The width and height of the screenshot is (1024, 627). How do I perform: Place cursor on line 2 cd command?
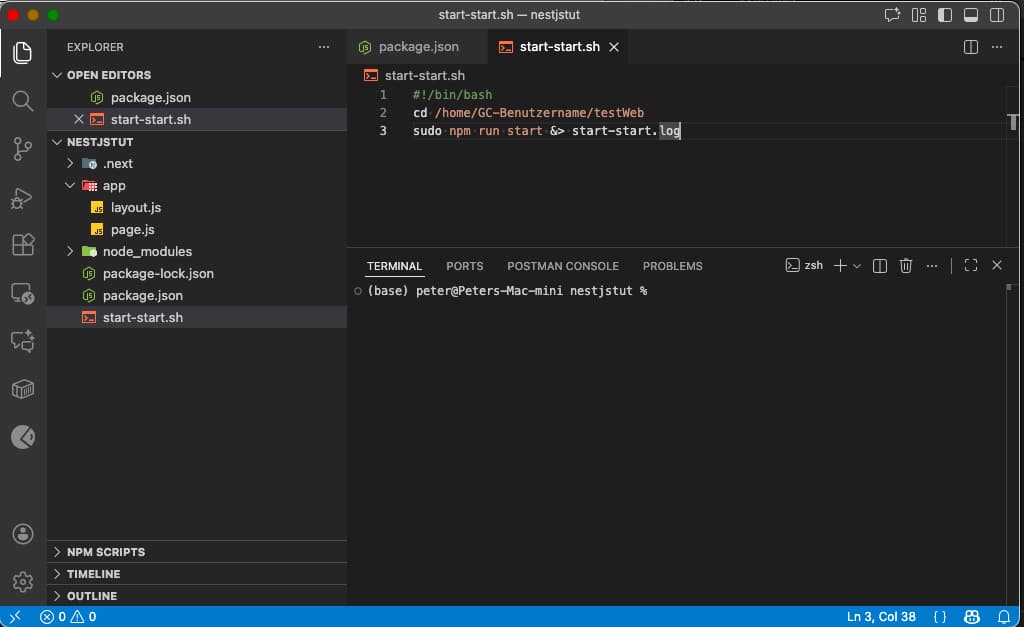point(528,113)
